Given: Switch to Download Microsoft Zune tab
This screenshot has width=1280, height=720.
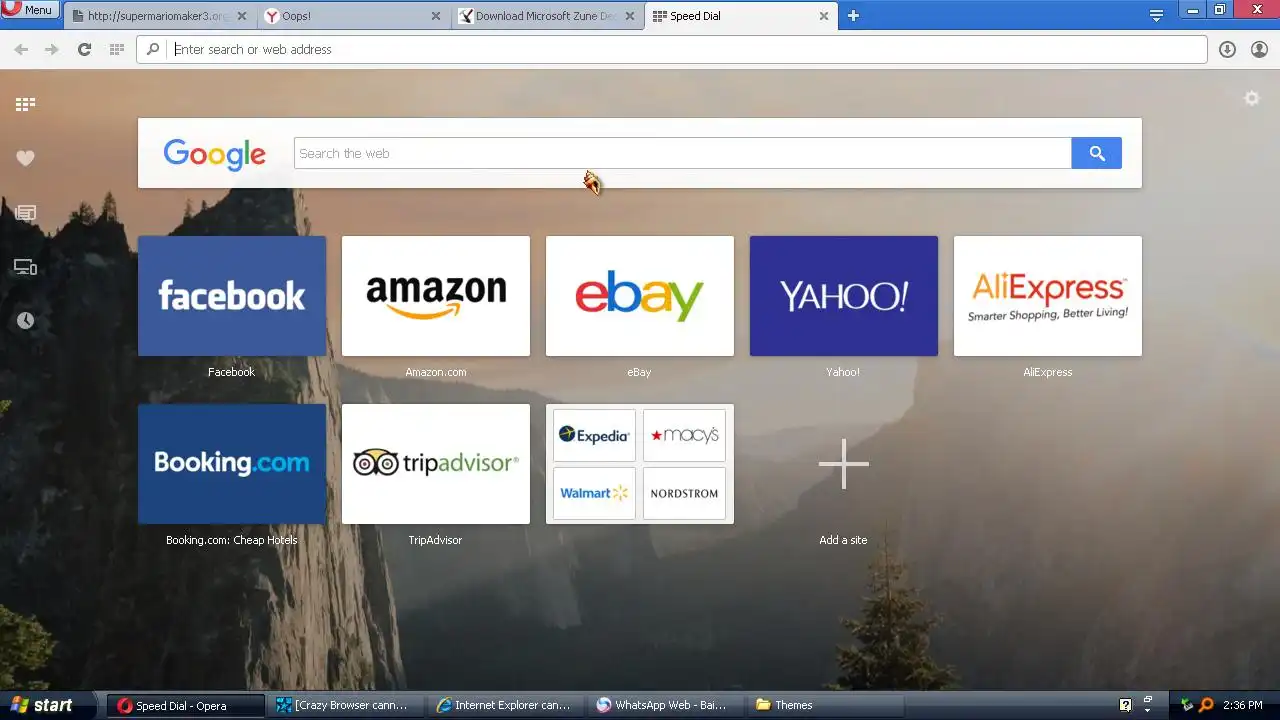Looking at the screenshot, I should click(x=546, y=16).
